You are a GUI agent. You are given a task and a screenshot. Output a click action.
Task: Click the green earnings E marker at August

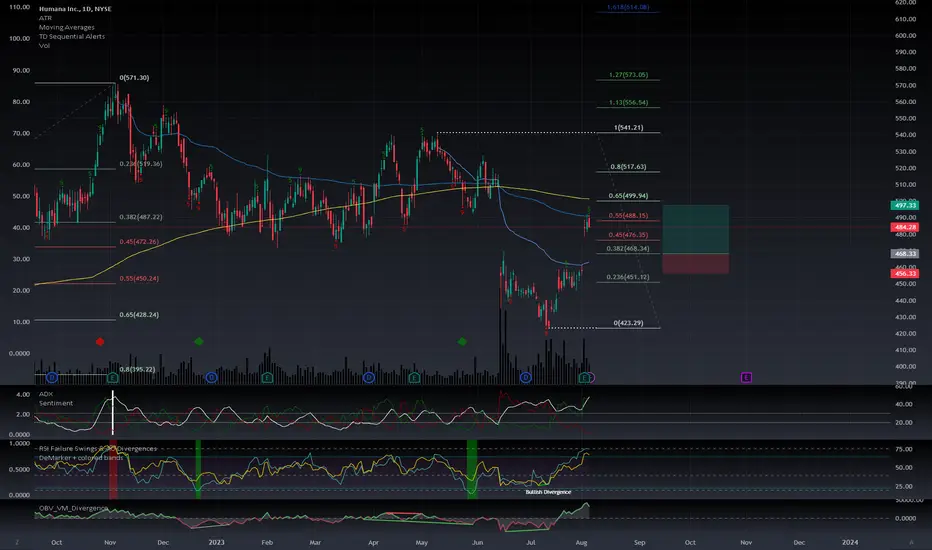[x=584, y=378]
